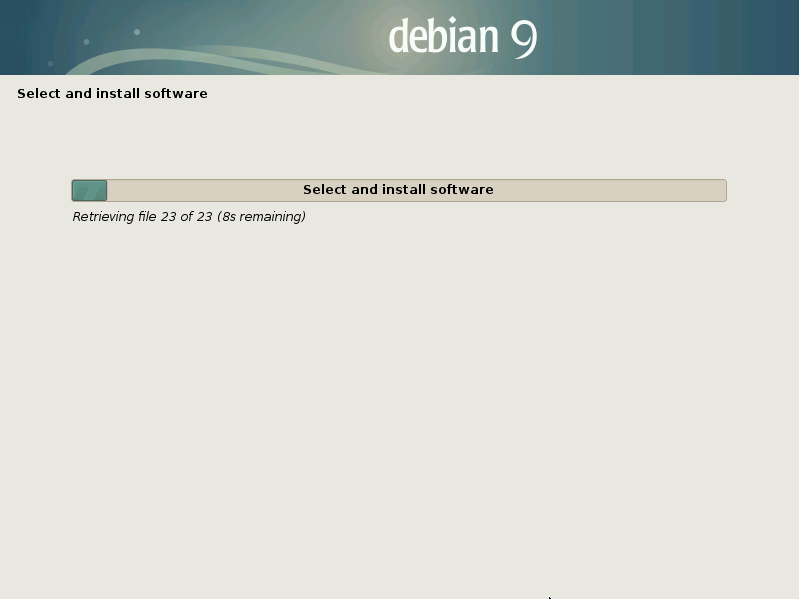Click the "debian" word in the banner
The height and width of the screenshot is (599, 799).
pyautogui.click(x=443, y=38)
